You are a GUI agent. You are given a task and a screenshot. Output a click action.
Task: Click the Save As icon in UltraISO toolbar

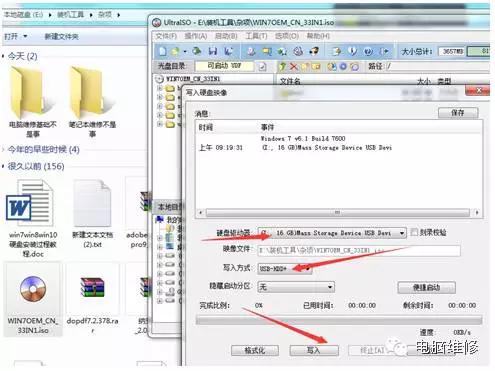tap(228, 51)
